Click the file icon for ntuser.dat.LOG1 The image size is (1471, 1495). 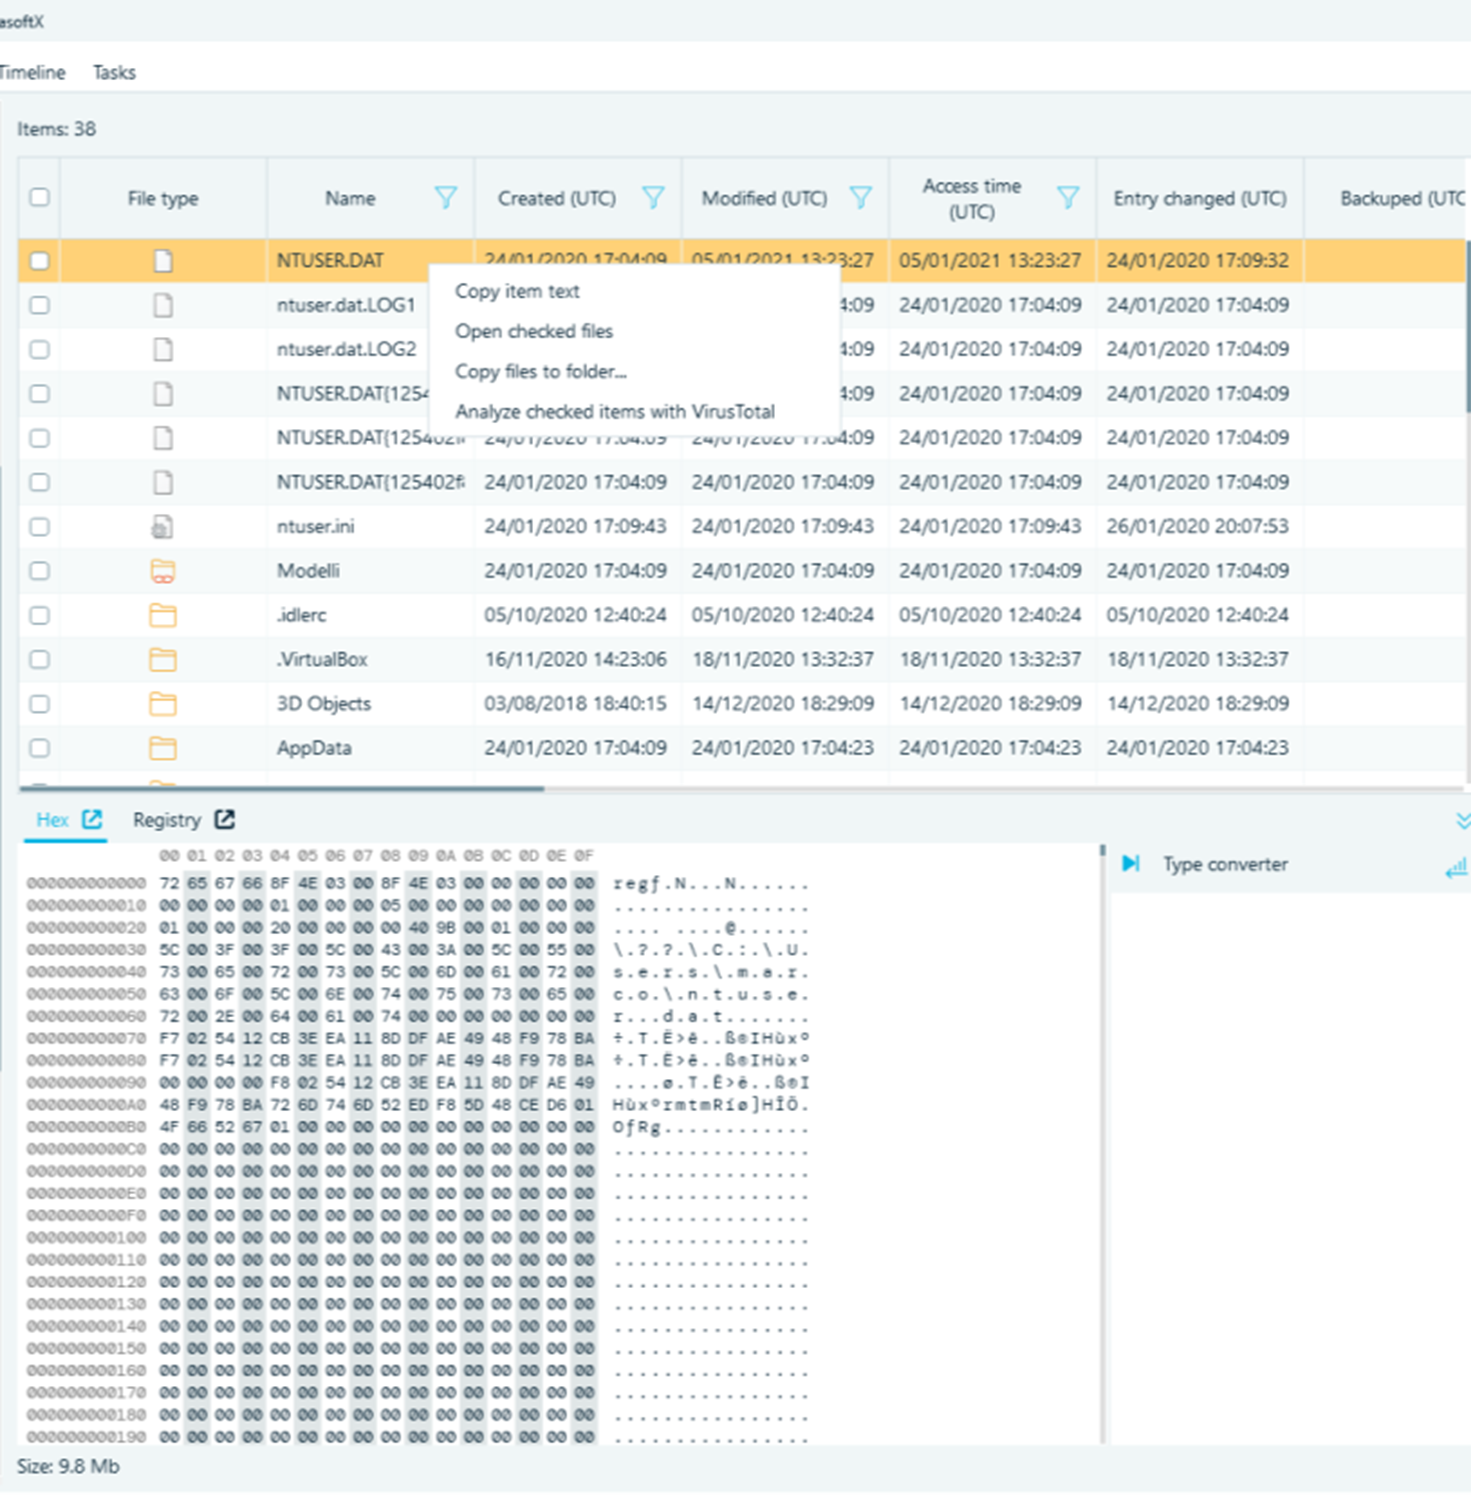(x=163, y=305)
